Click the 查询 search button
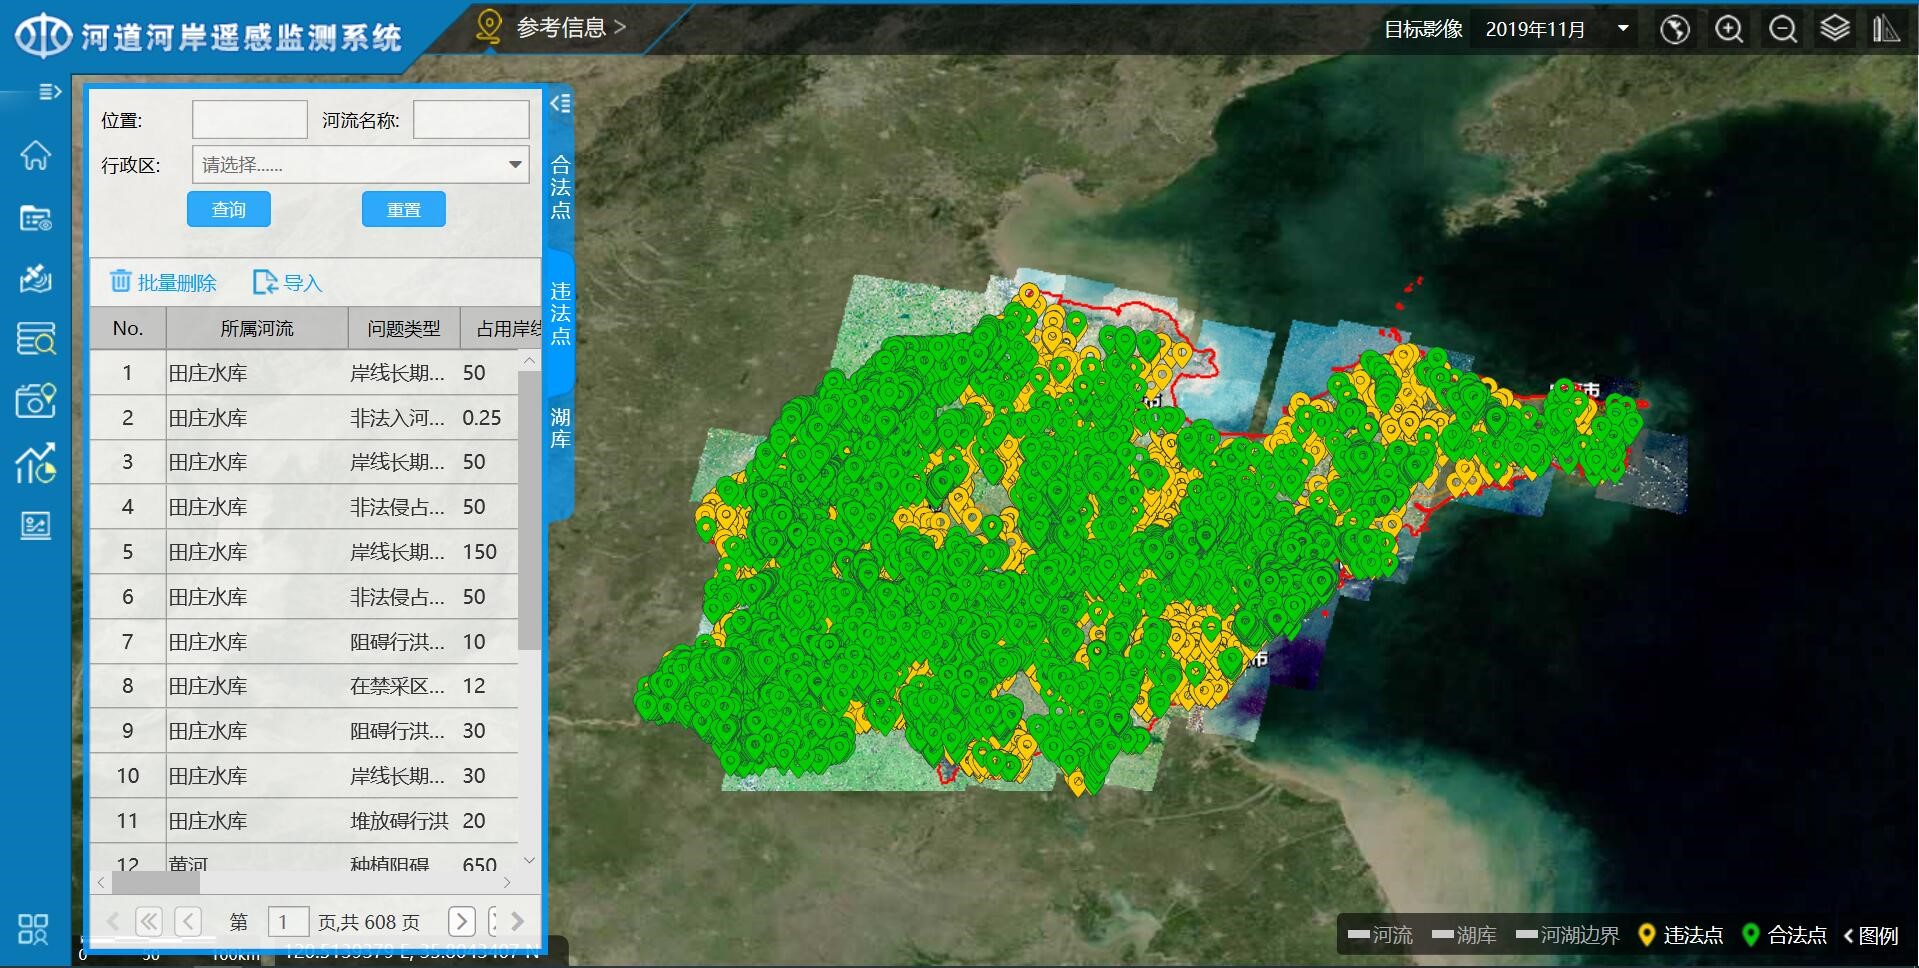Image resolution: width=1919 pixels, height=968 pixels. [228, 210]
